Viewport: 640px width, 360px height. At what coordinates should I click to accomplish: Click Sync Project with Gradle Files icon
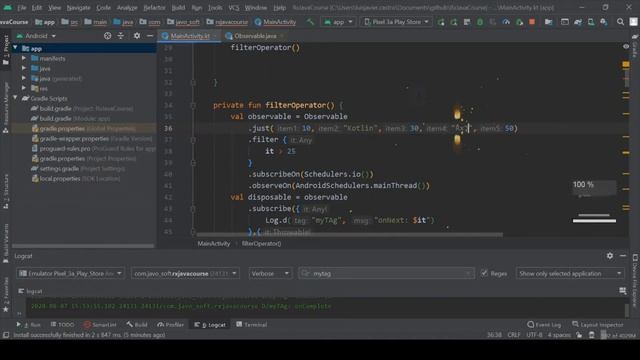click(578, 22)
